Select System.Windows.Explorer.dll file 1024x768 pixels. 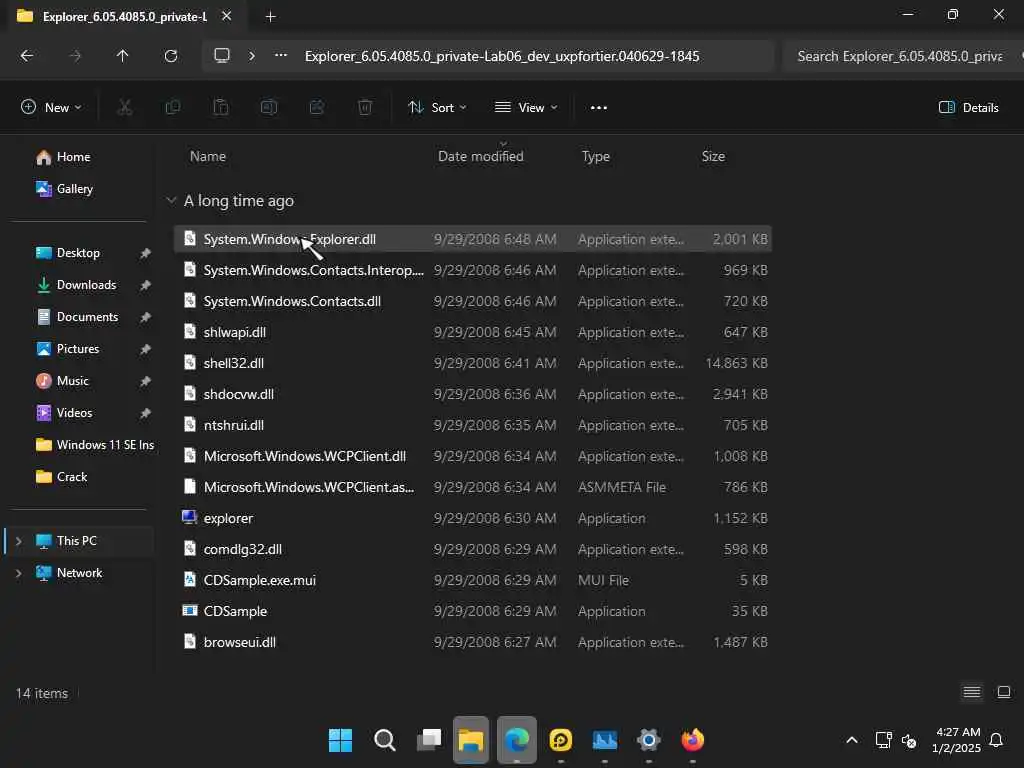[473, 239]
